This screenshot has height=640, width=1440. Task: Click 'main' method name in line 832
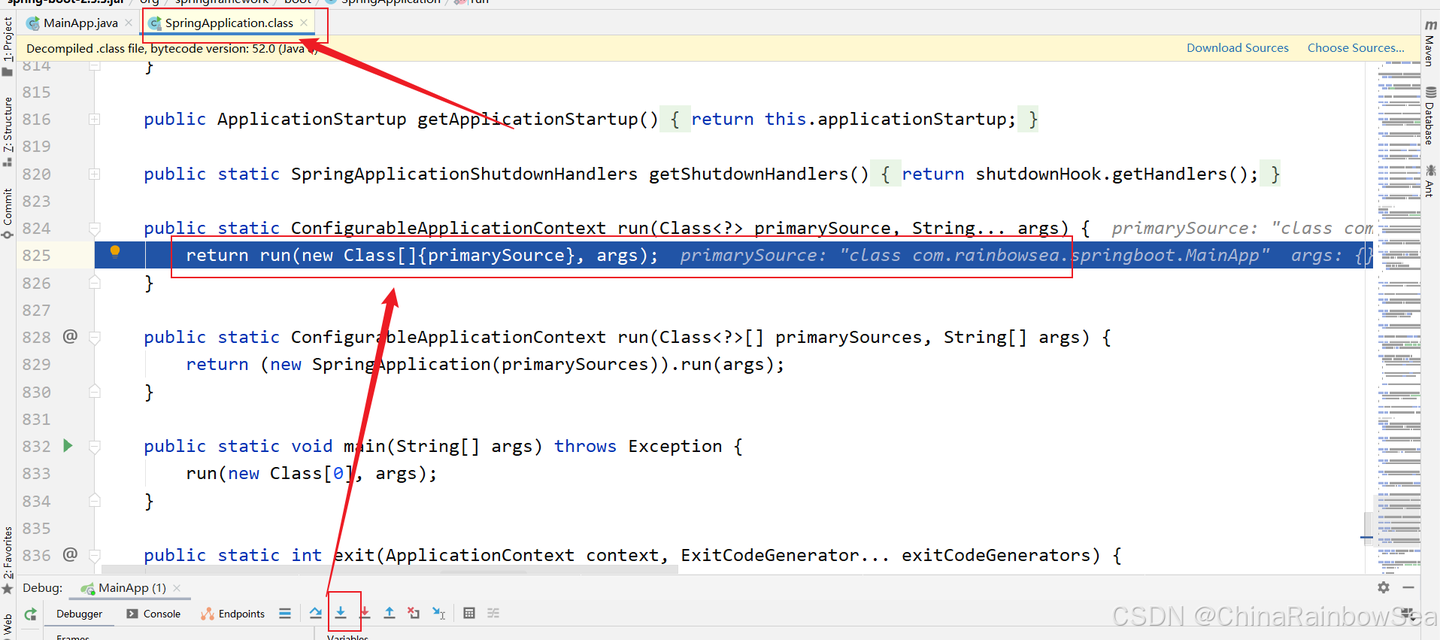point(364,446)
